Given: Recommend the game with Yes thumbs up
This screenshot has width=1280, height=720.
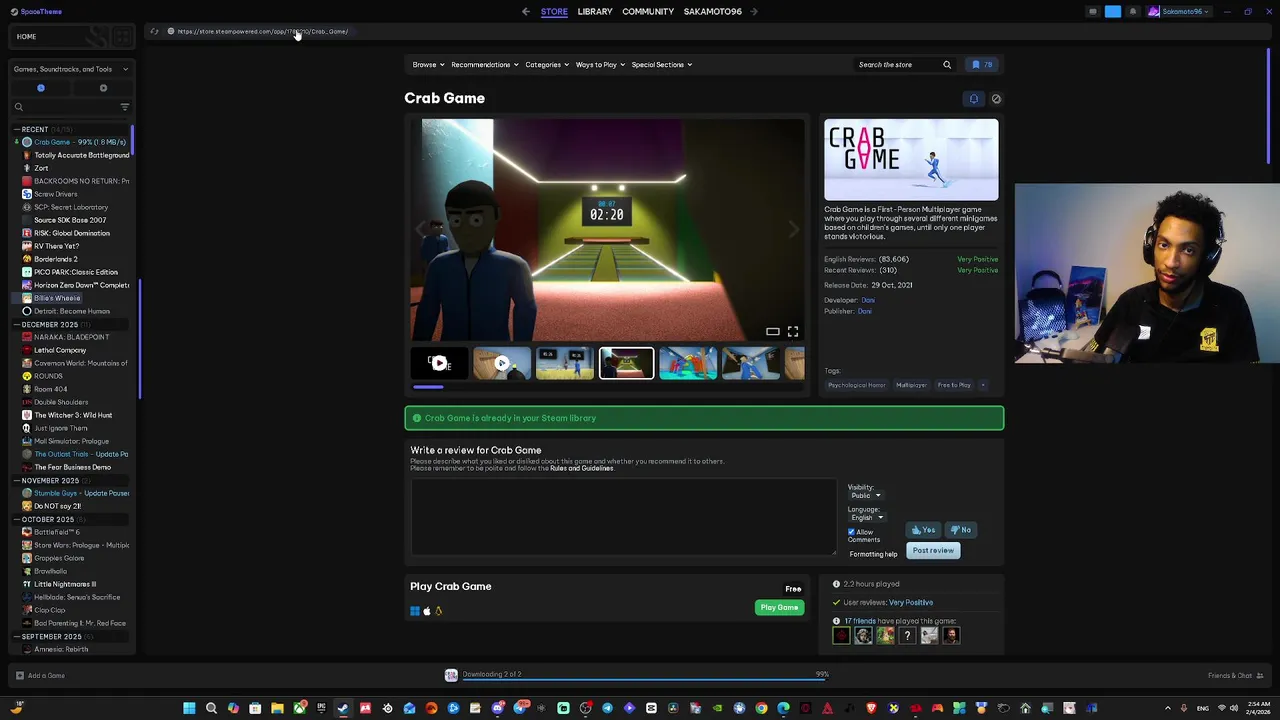Looking at the screenshot, I should (x=924, y=530).
